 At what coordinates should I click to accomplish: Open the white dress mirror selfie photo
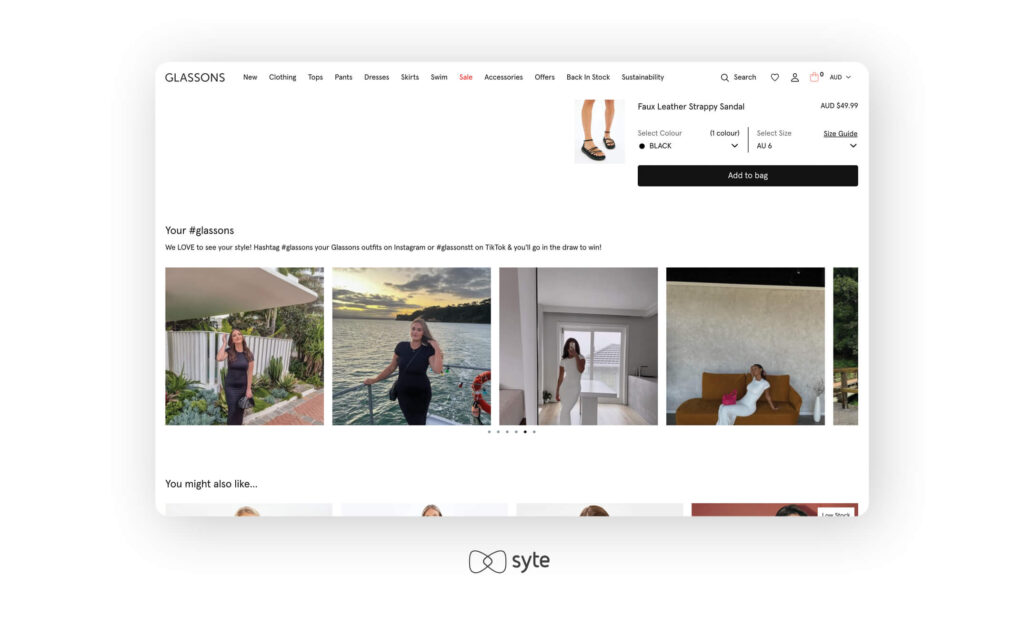[579, 346]
